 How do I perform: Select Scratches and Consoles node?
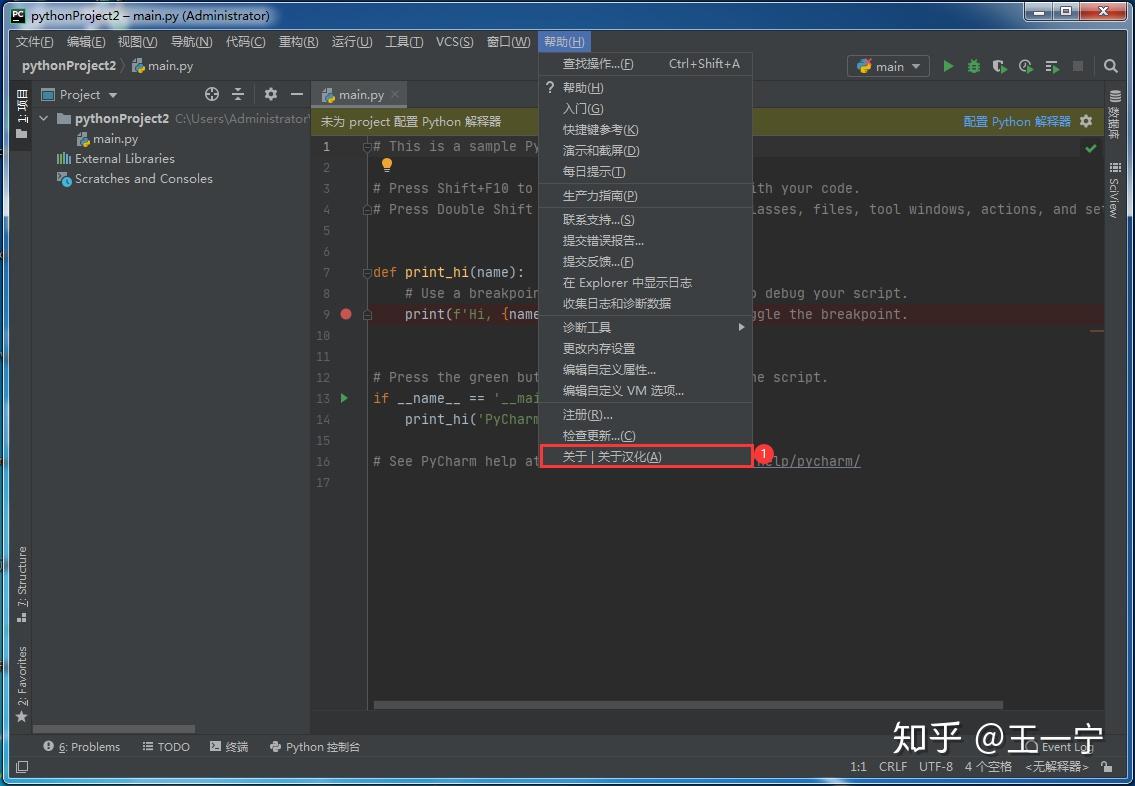(135, 179)
